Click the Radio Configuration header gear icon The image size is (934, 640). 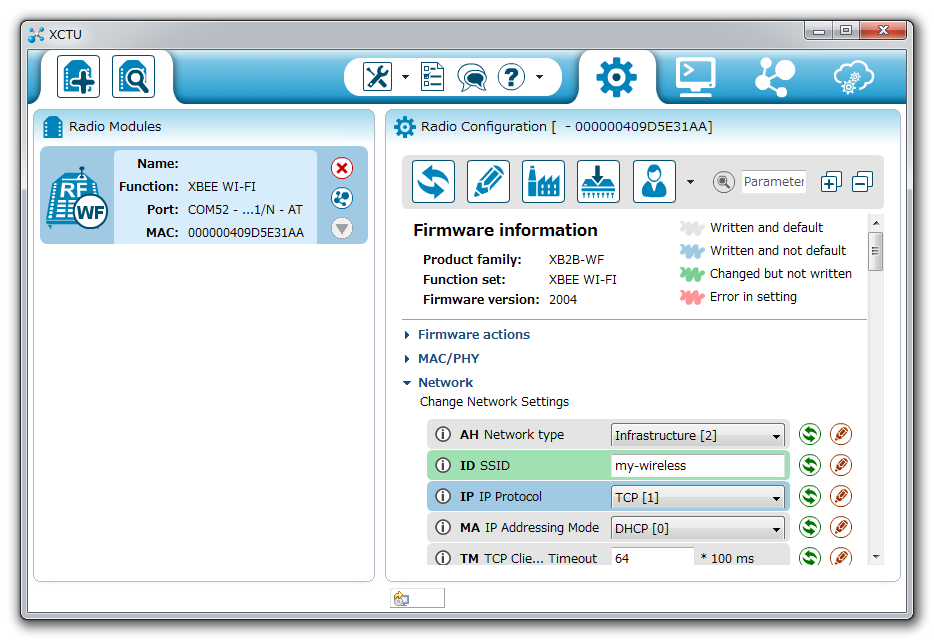point(405,126)
